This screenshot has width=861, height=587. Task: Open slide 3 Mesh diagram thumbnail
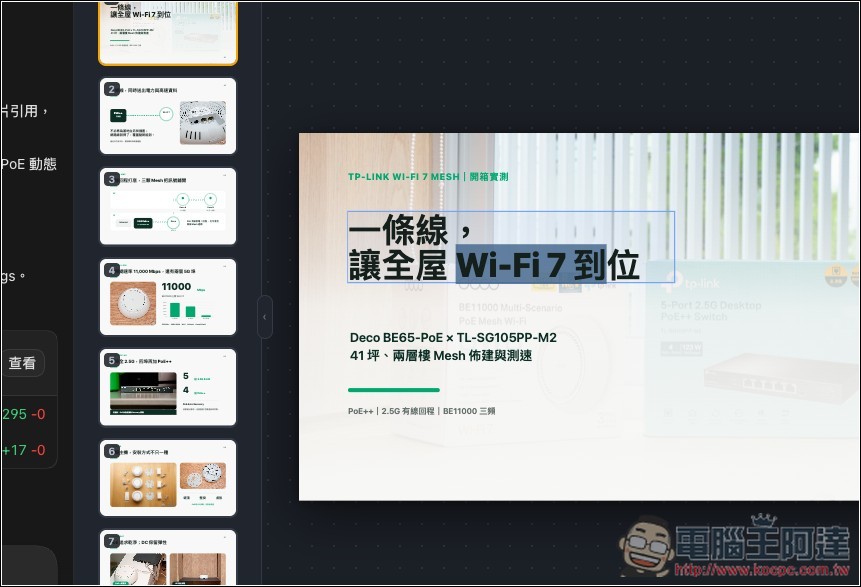click(x=168, y=206)
